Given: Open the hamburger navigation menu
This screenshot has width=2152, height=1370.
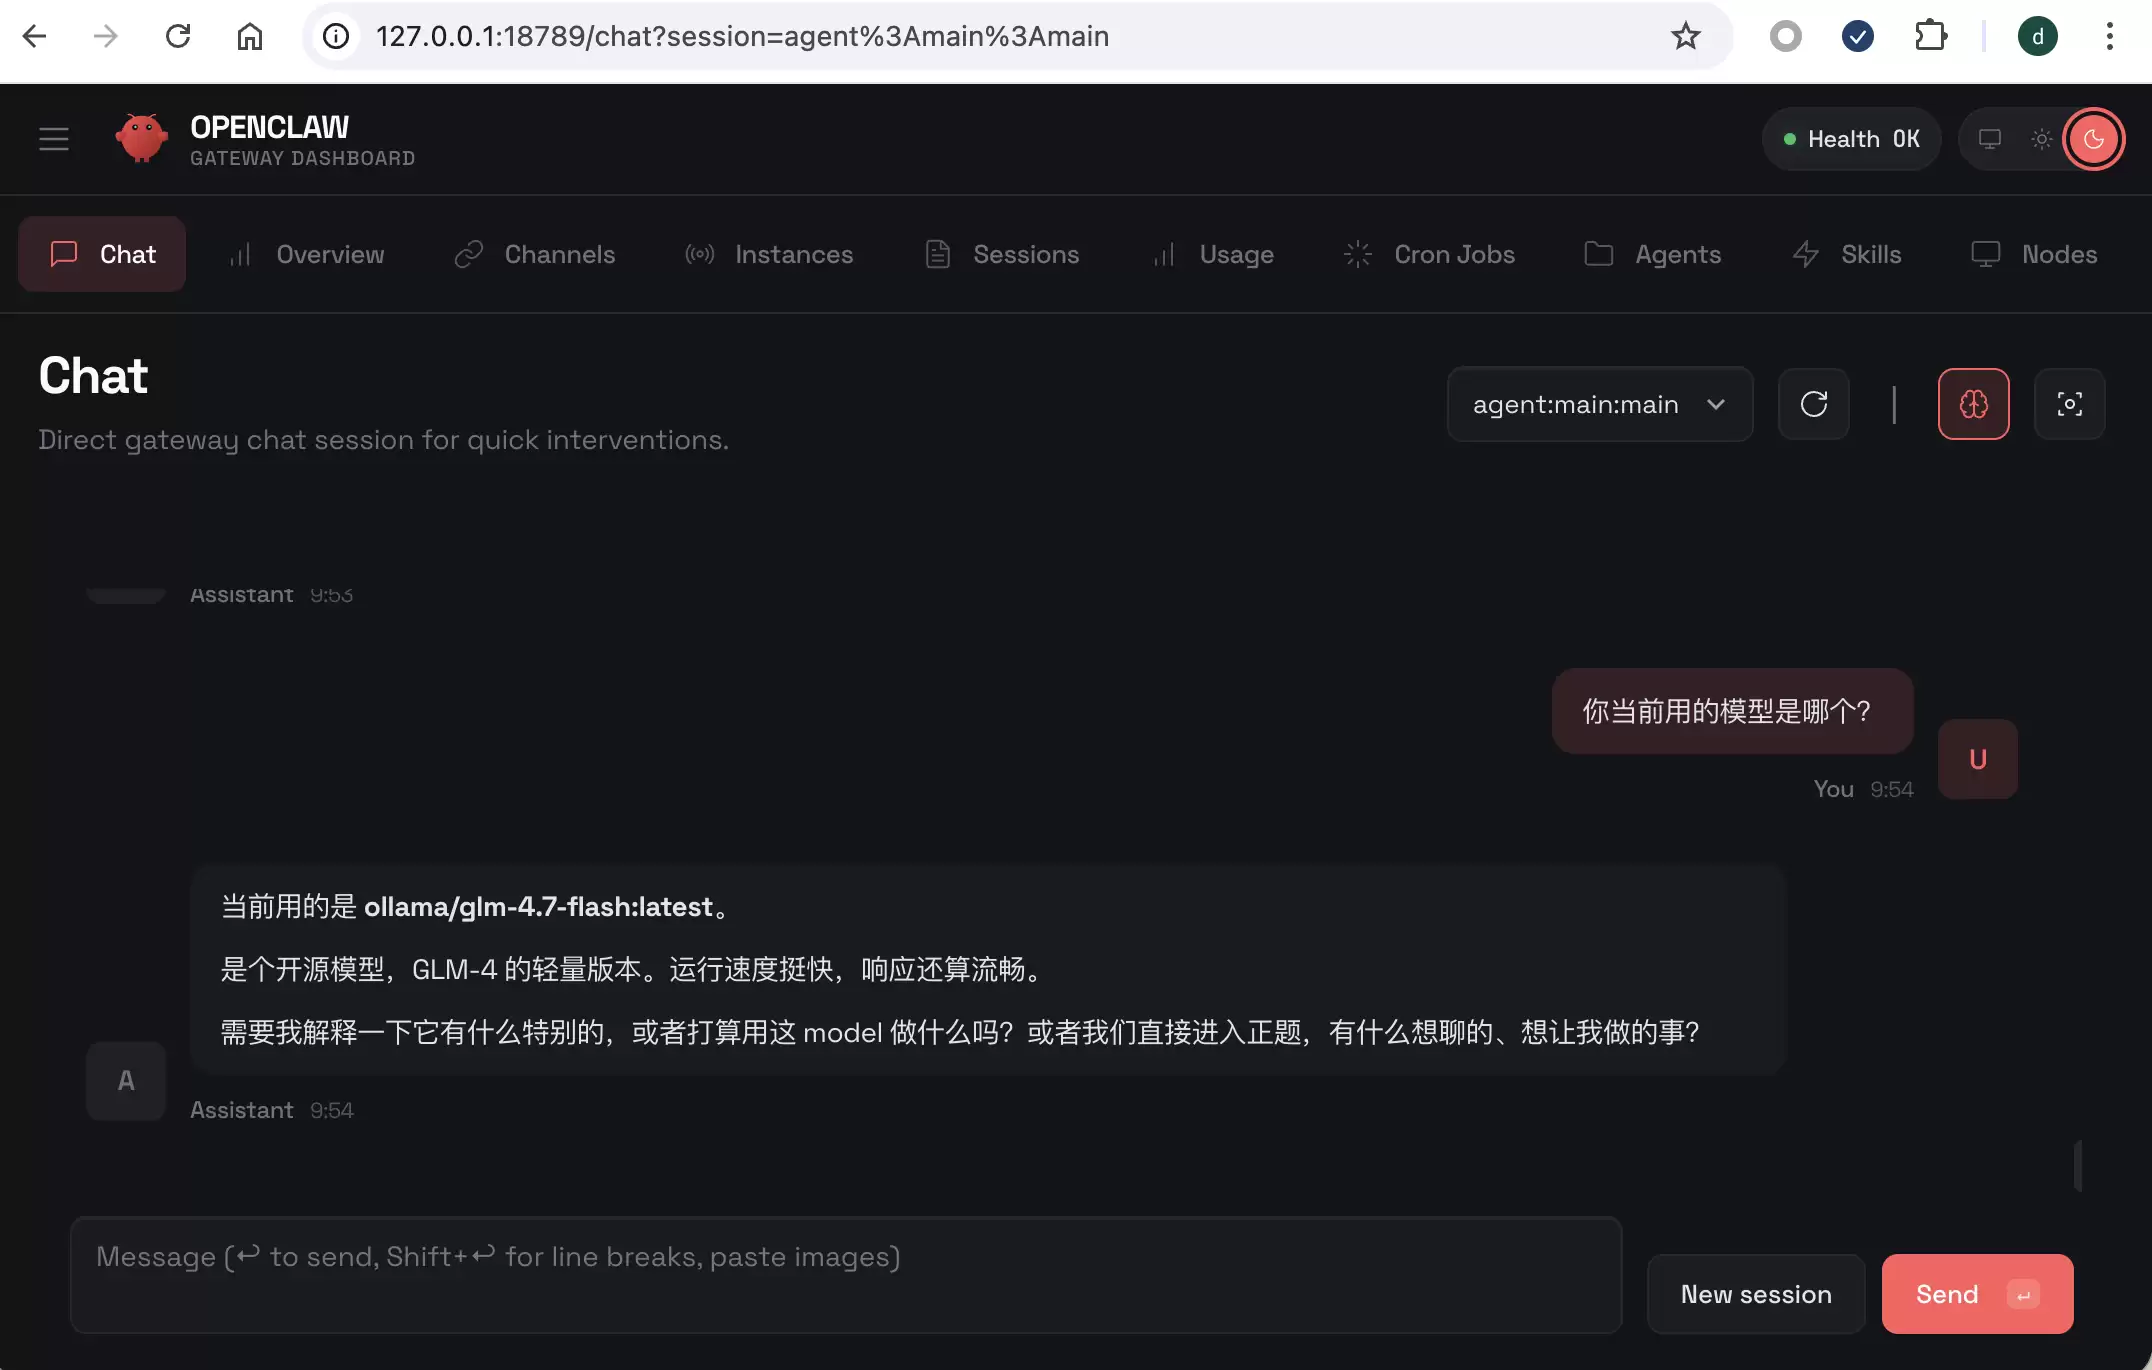Looking at the screenshot, I should tap(53, 139).
